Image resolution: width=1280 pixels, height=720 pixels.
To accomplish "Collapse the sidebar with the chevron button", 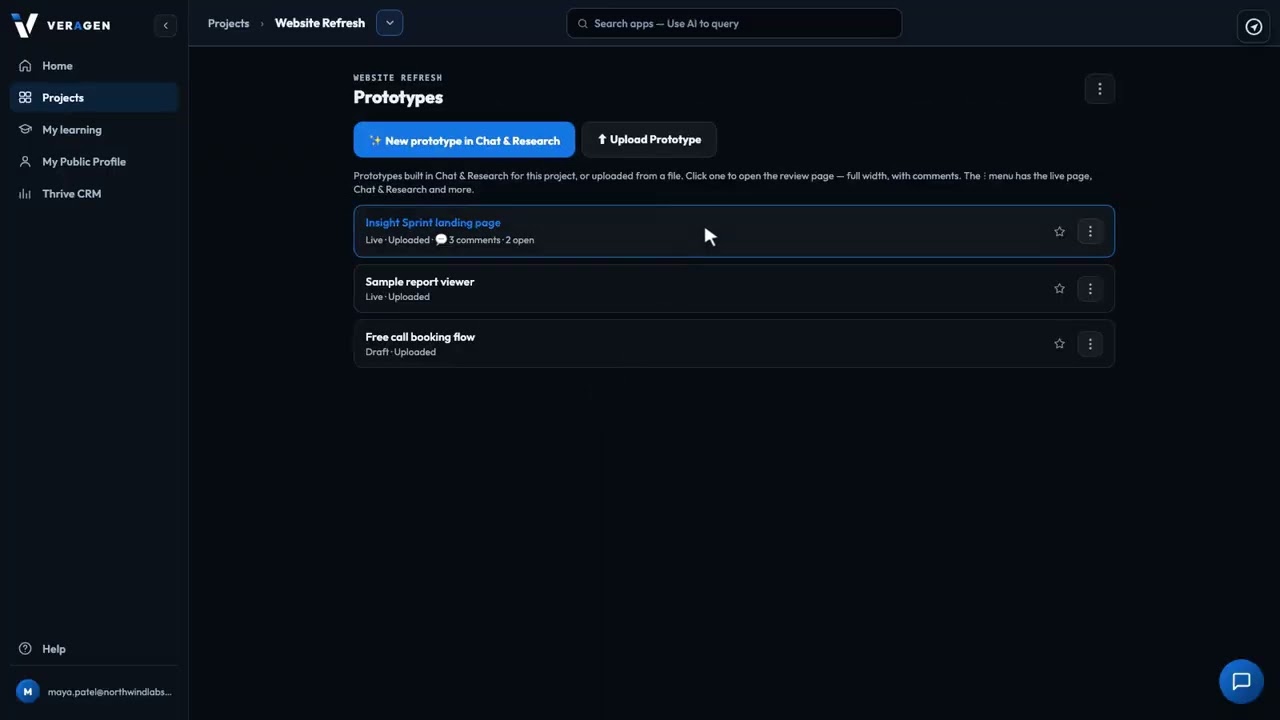I will (166, 25).
